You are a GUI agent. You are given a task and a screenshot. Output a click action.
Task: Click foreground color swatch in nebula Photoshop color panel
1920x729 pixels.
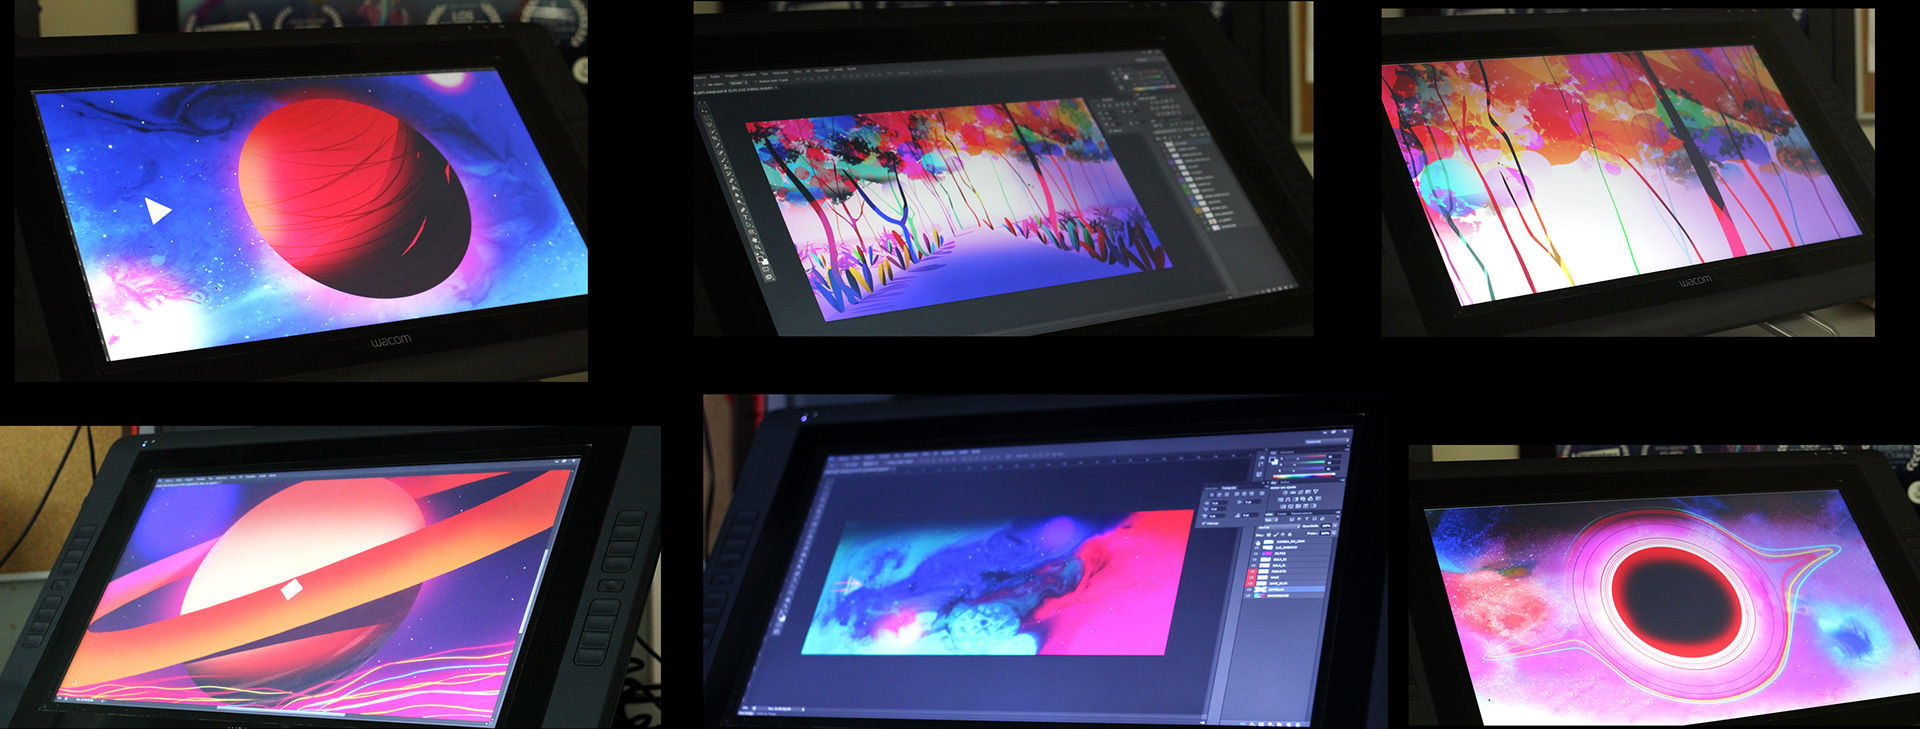click(x=1271, y=459)
